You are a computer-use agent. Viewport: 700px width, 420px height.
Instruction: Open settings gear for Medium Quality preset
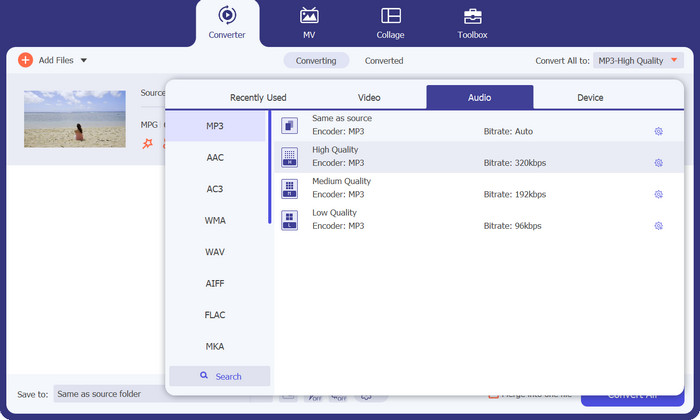coord(658,194)
